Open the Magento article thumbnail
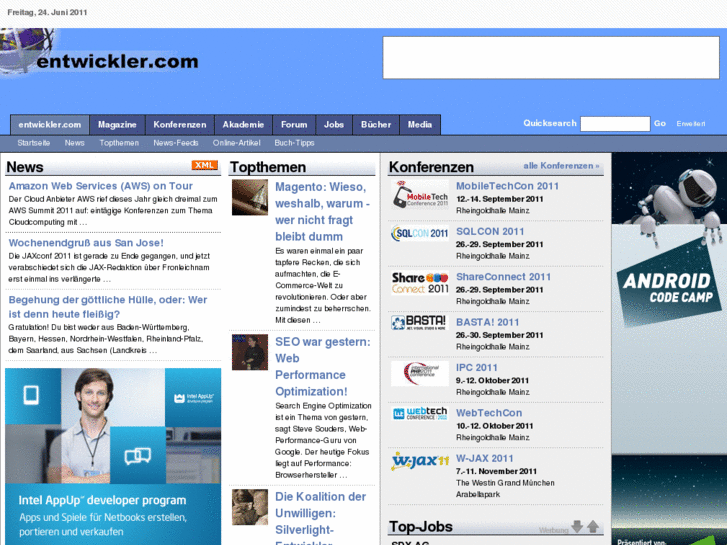This screenshot has width=727, height=545. [x=250, y=197]
